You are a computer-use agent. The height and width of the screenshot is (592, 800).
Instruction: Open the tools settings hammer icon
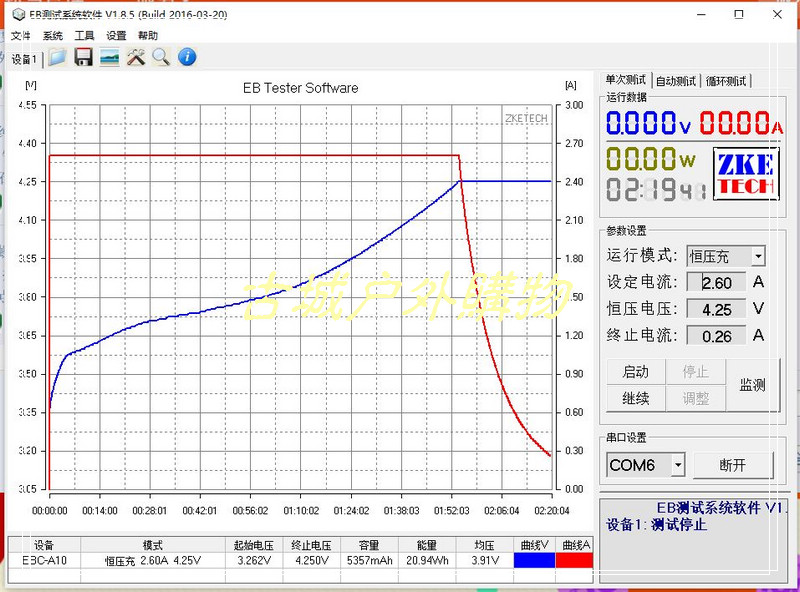tap(136, 57)
